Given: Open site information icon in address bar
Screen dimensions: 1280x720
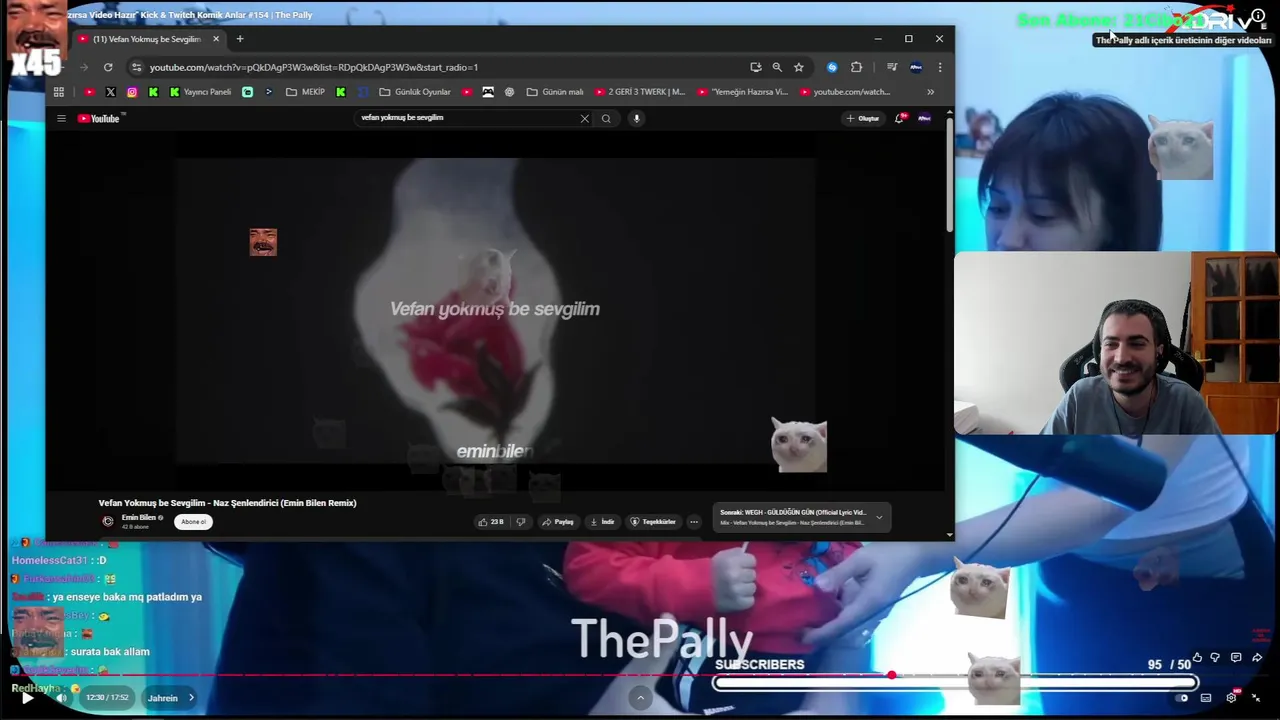Looking at the screenshot, I should pos(136,67).
